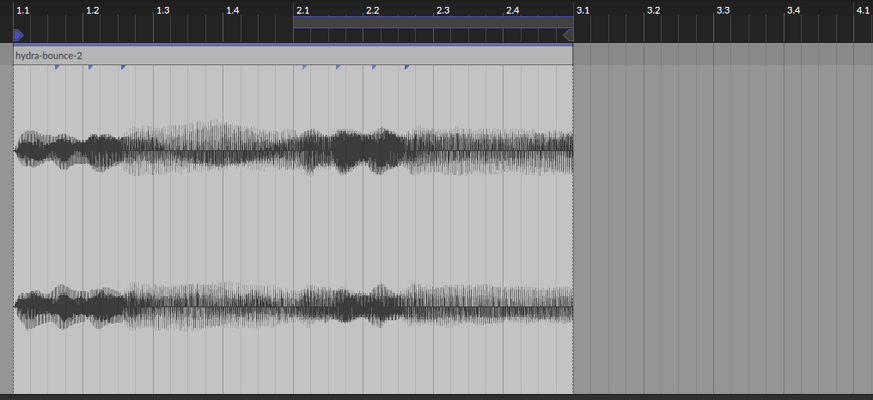Select the last onset marker before 2.3
The image size is (873, 400).
tap(407, 67)
